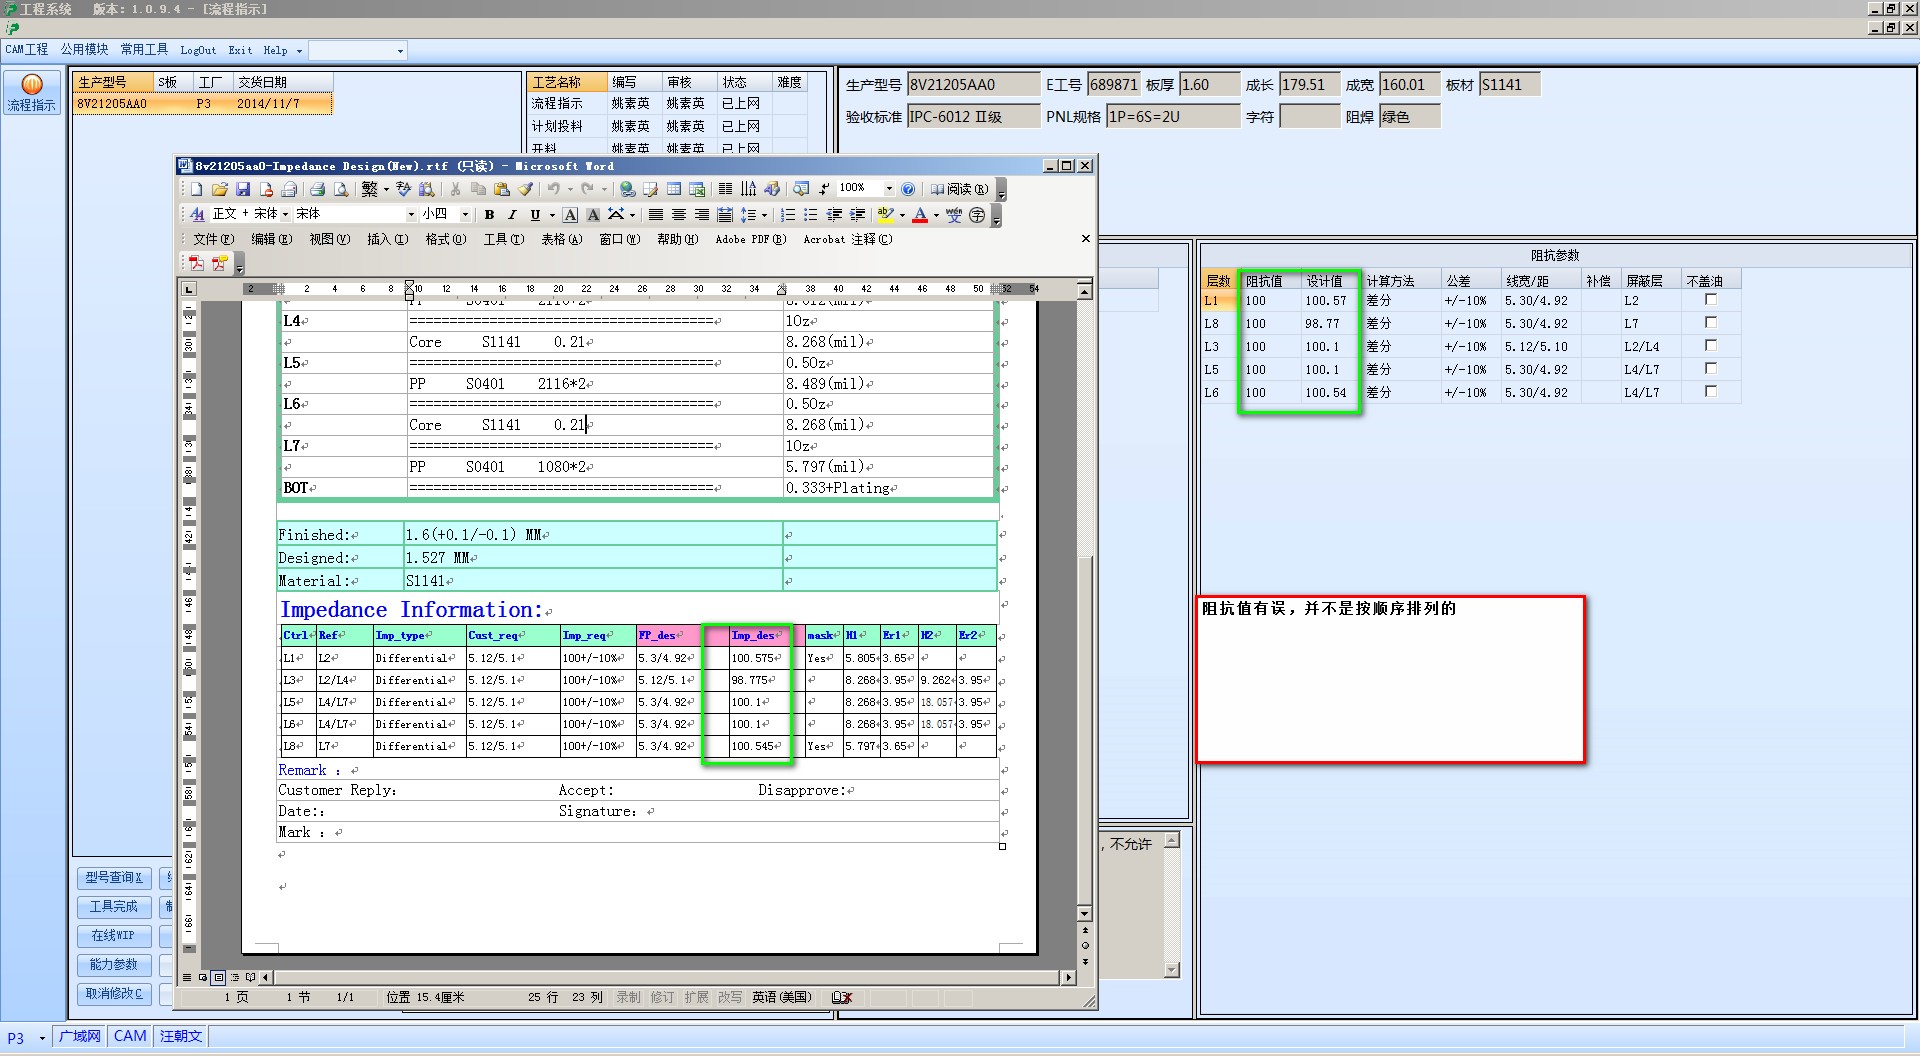
Task: Click the Print icon in Word toolbar
Action: tap(317, 189)
